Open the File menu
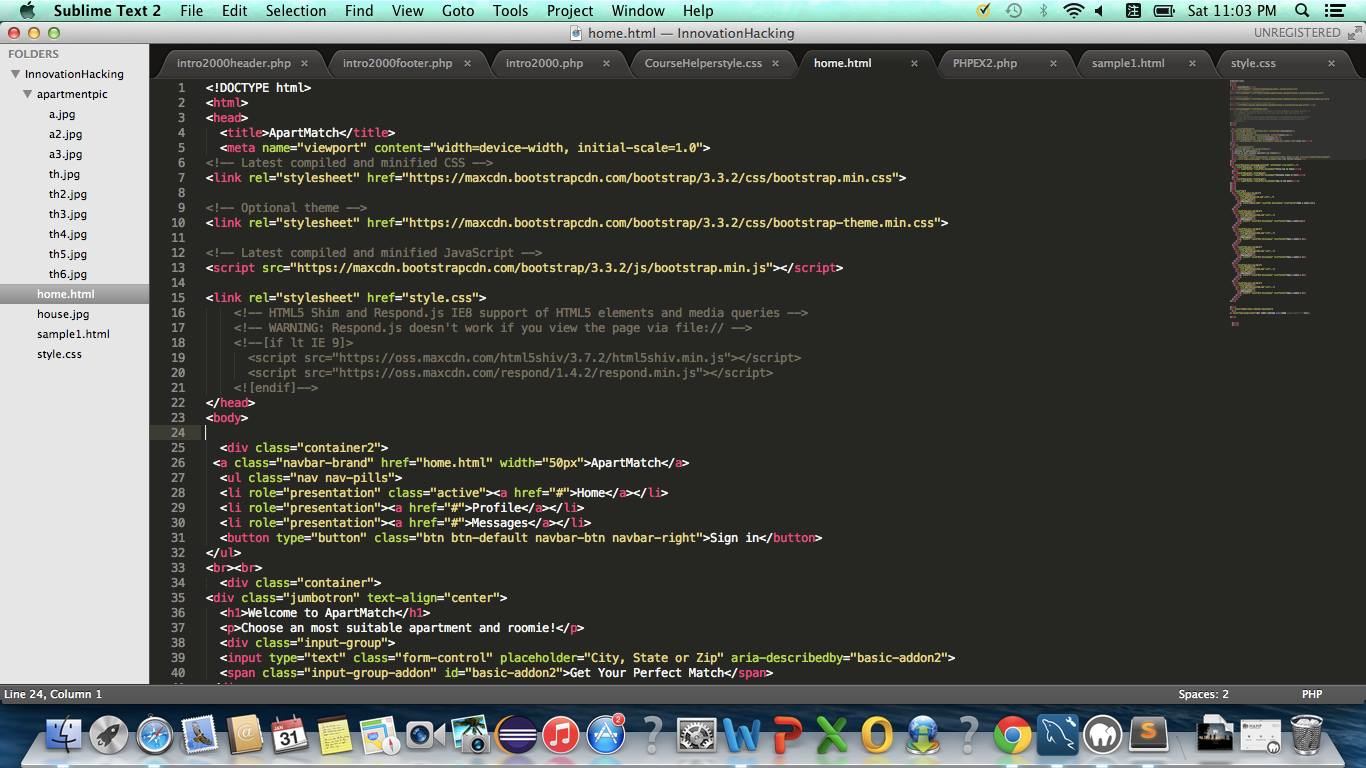 (x=191, y=11)
